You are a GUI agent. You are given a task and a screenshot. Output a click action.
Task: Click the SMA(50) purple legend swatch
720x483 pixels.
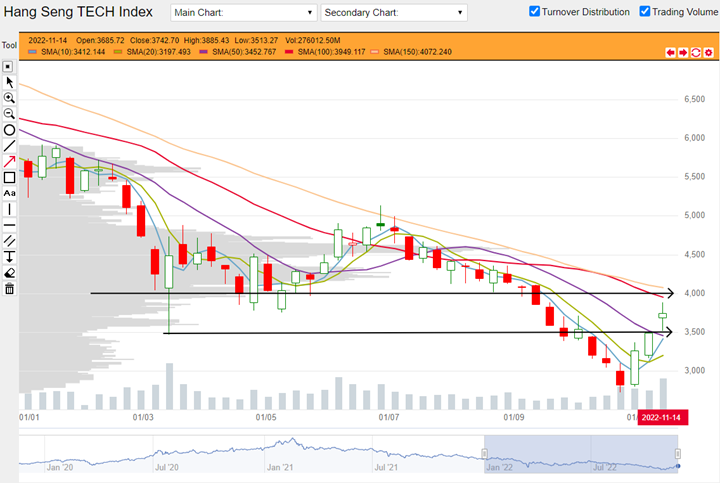point(203,52)
